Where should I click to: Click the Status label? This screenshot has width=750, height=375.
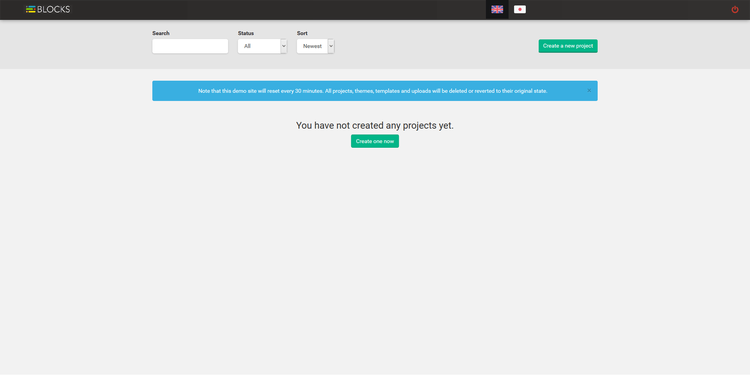tap(246, 33)
